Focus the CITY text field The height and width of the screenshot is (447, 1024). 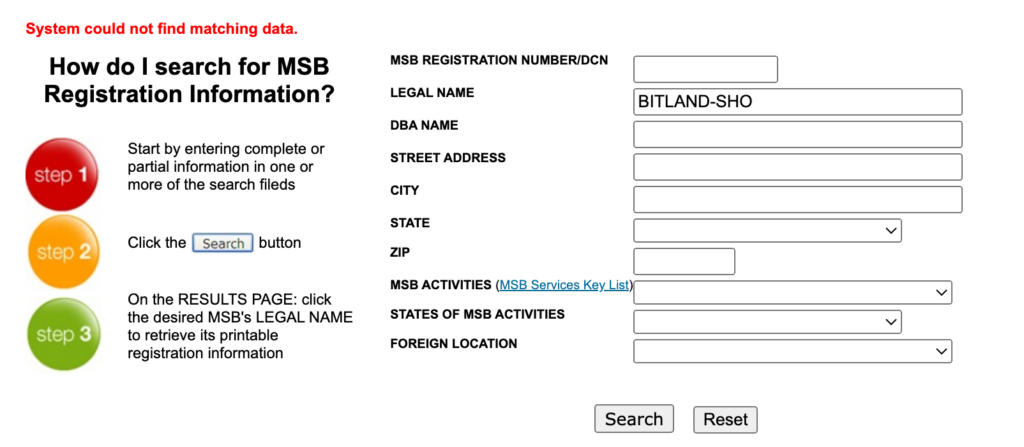coord(797,200)
